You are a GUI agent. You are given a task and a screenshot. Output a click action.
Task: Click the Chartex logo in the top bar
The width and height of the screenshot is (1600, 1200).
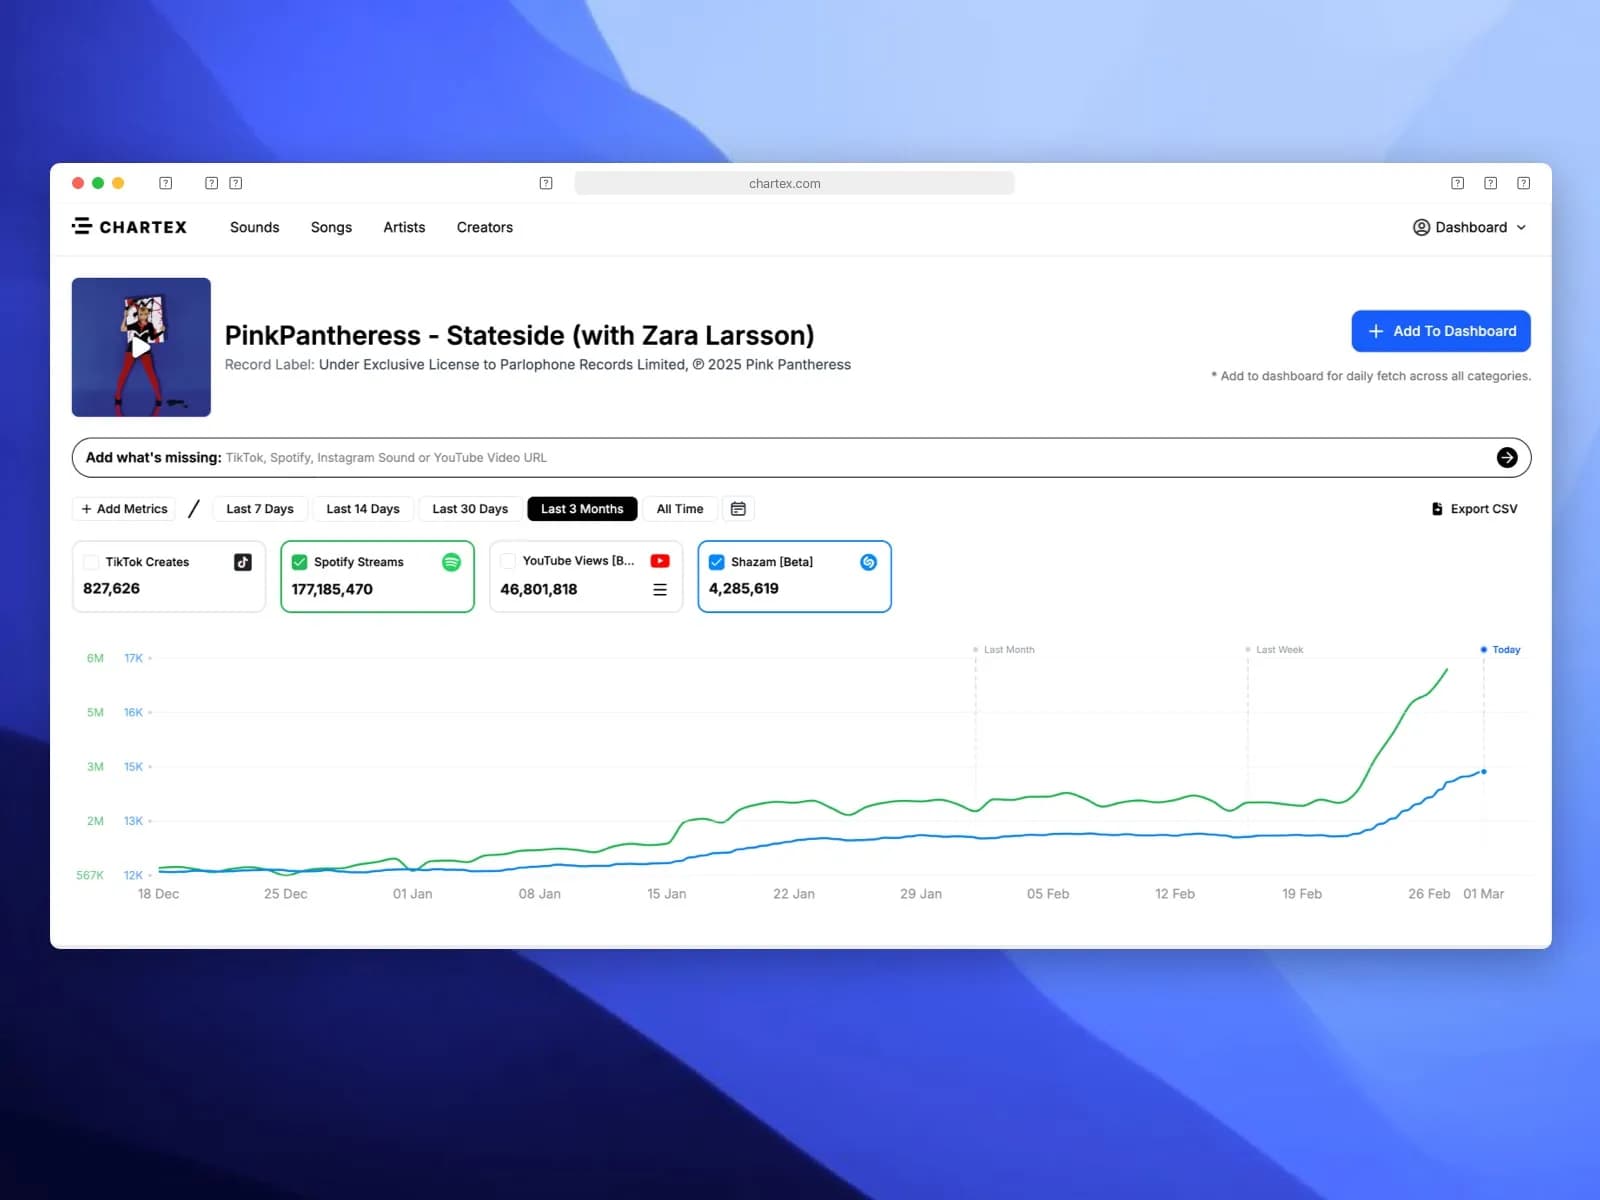[129, 227]
